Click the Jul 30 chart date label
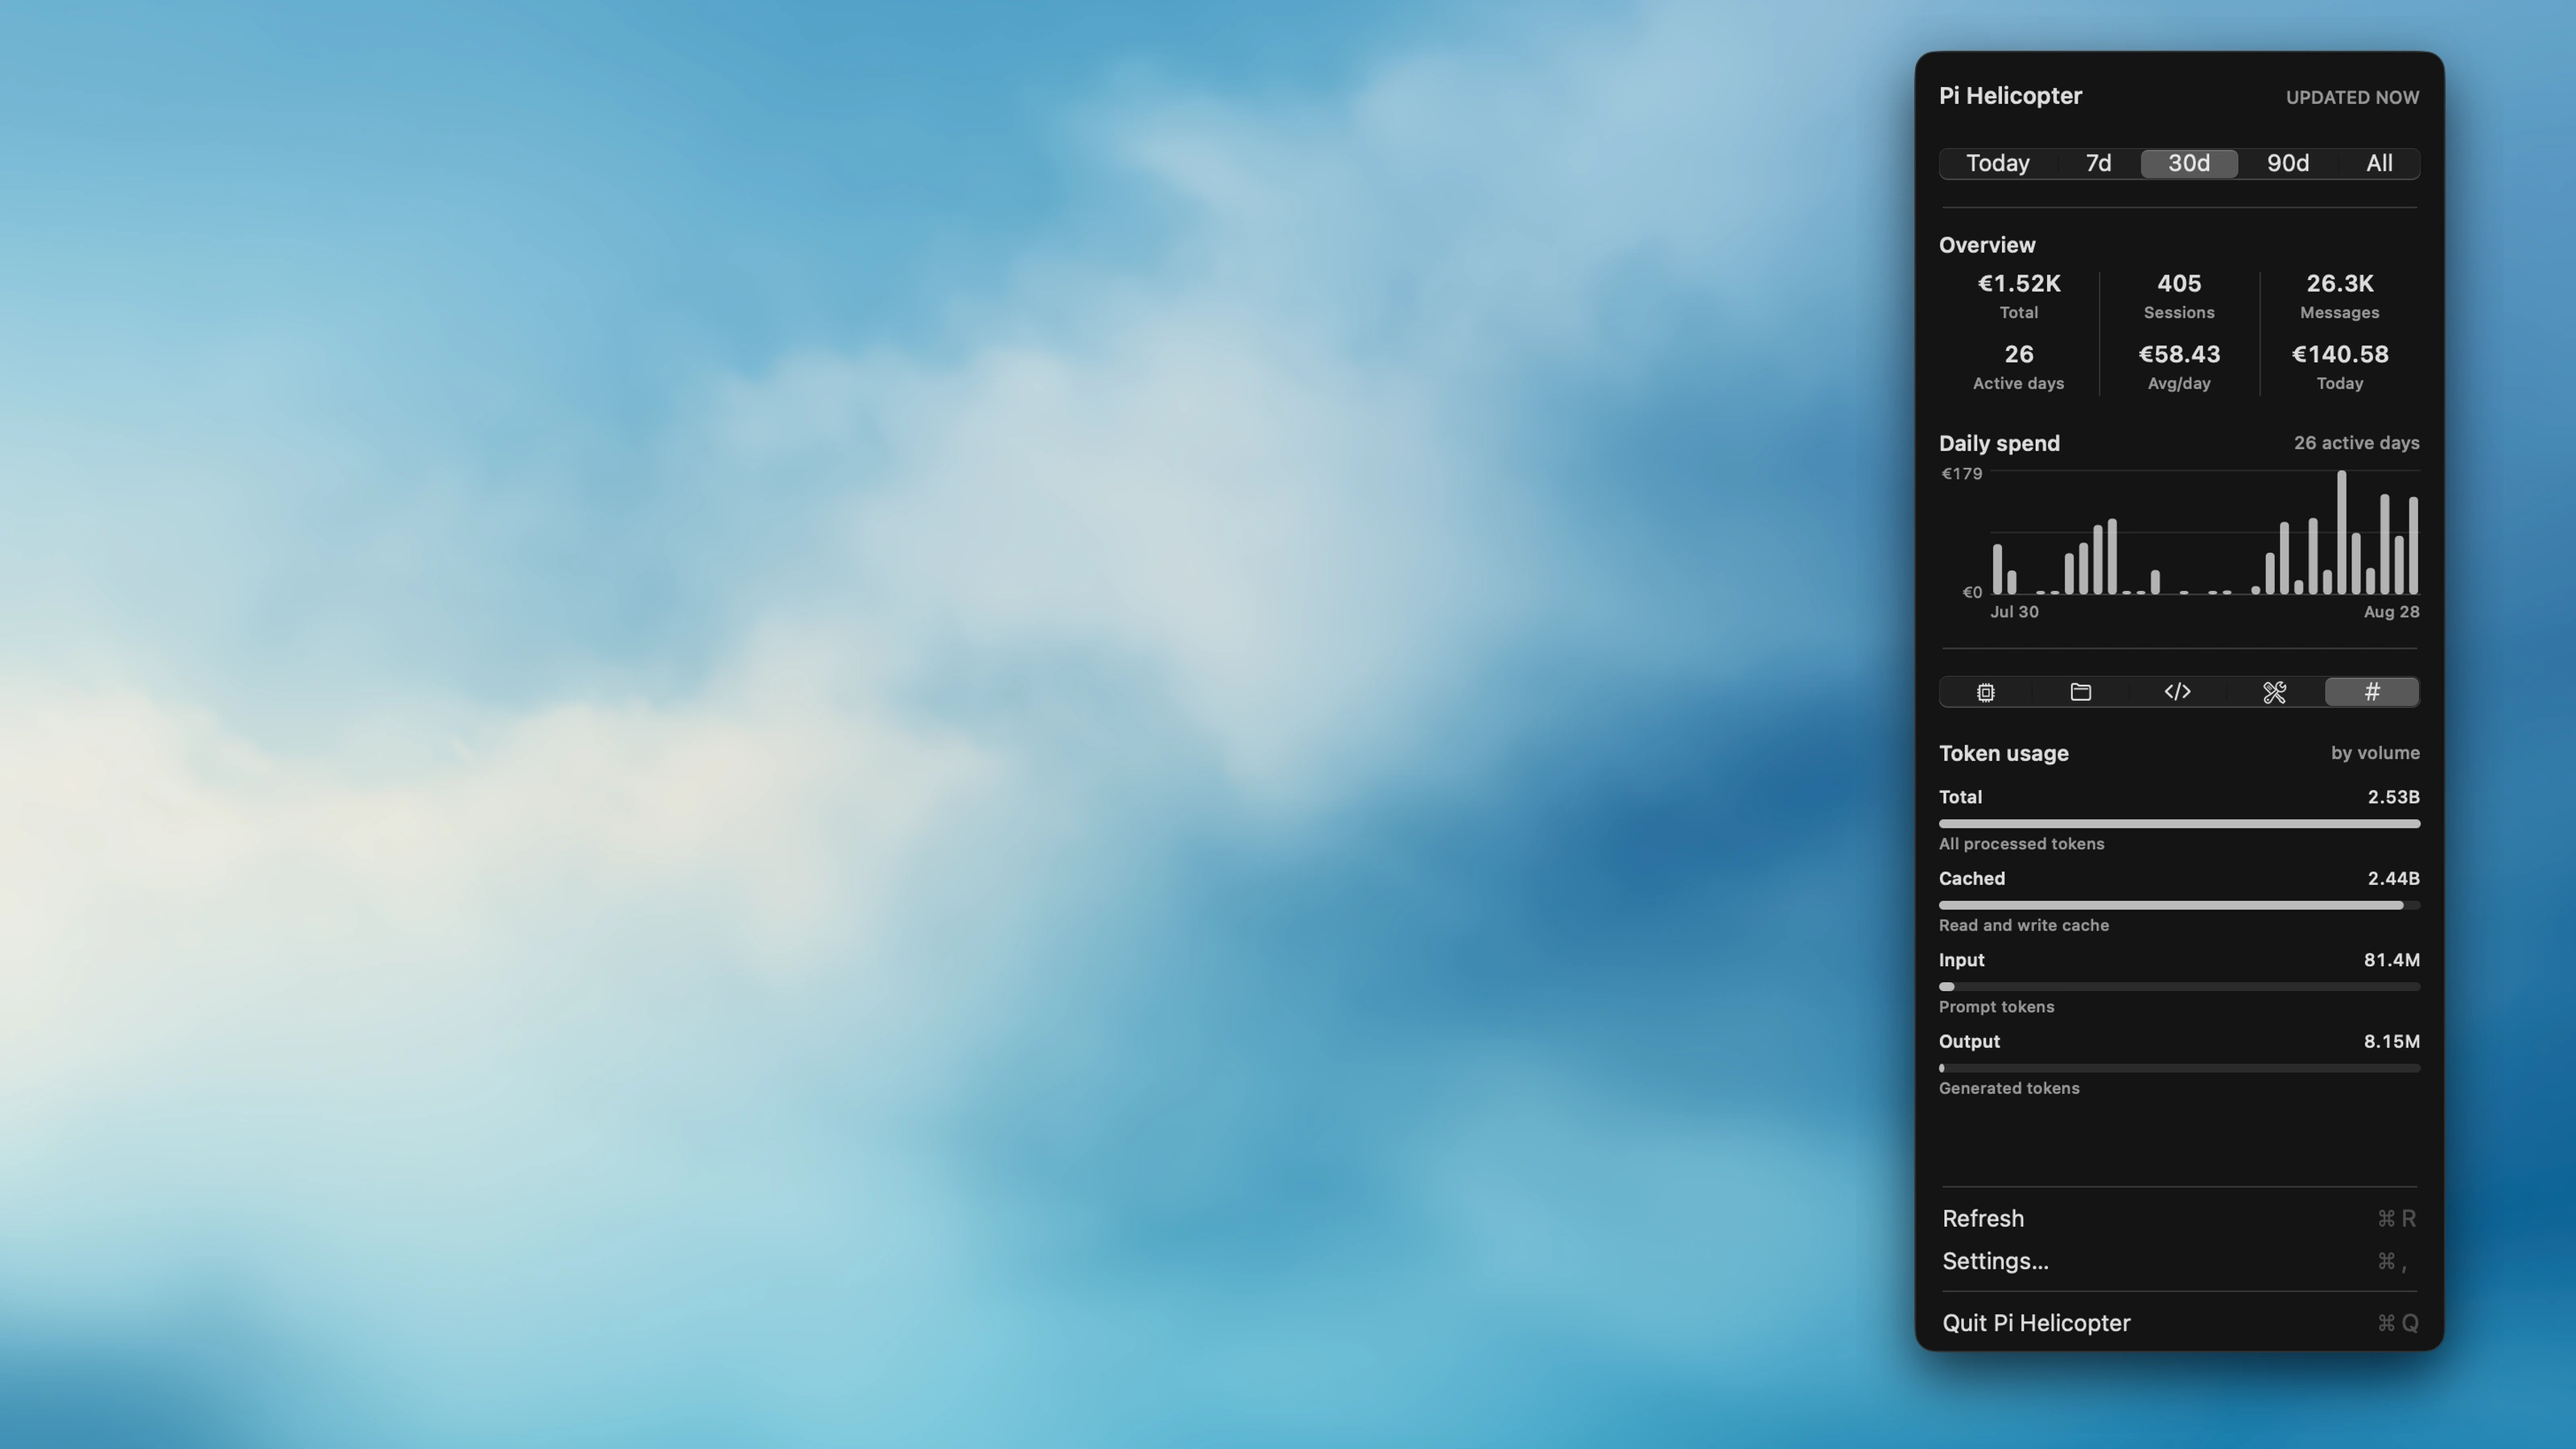This screenshot has height=1449, width=2576. (x=2014, y=612)
